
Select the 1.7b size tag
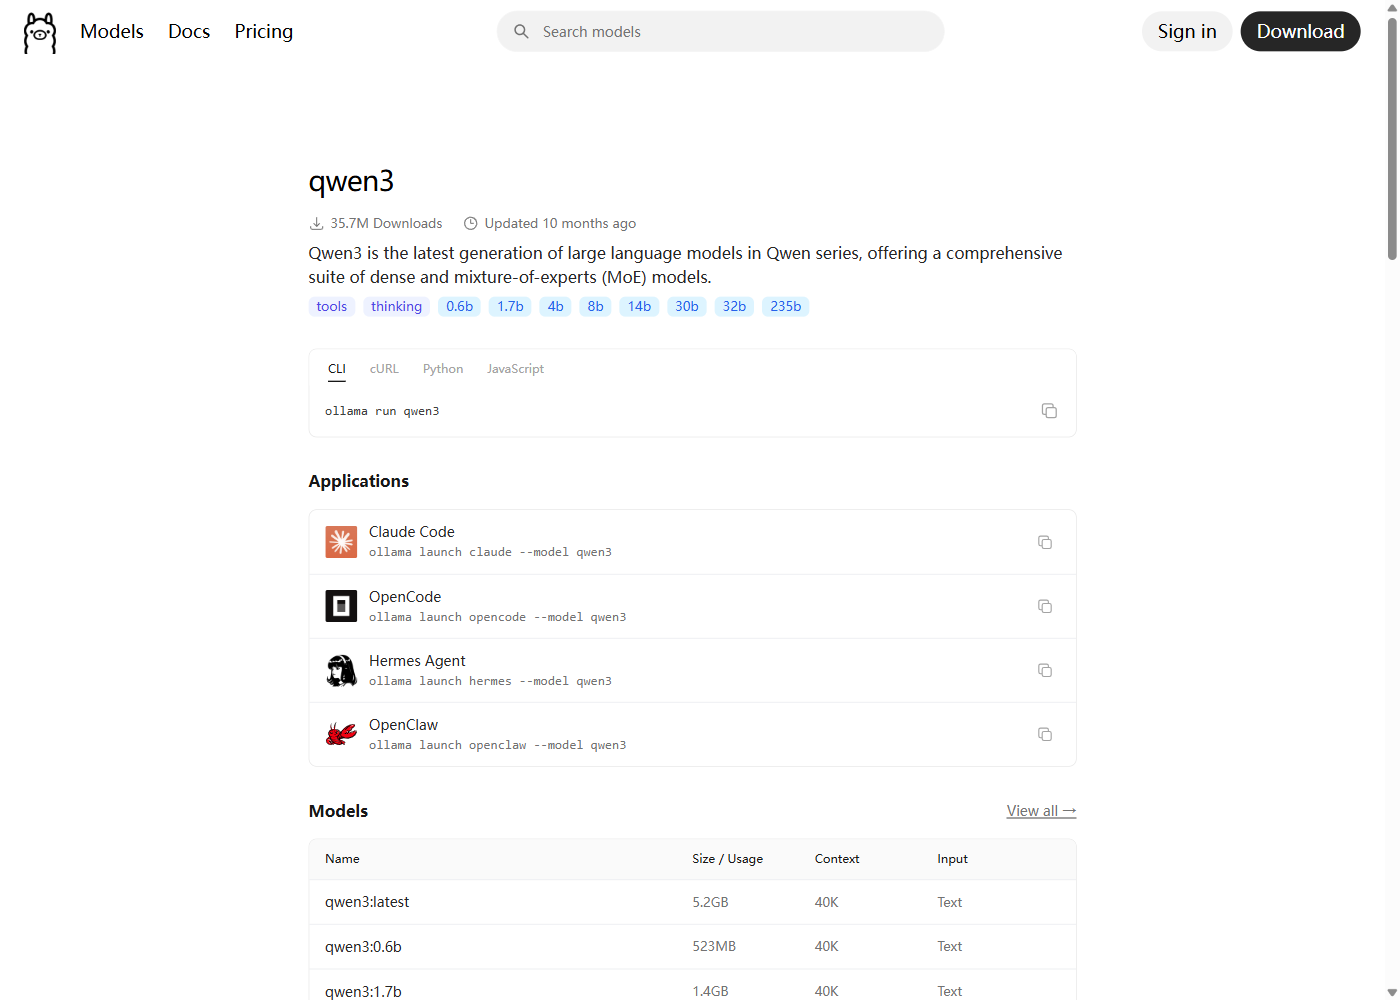coord(511,307)
